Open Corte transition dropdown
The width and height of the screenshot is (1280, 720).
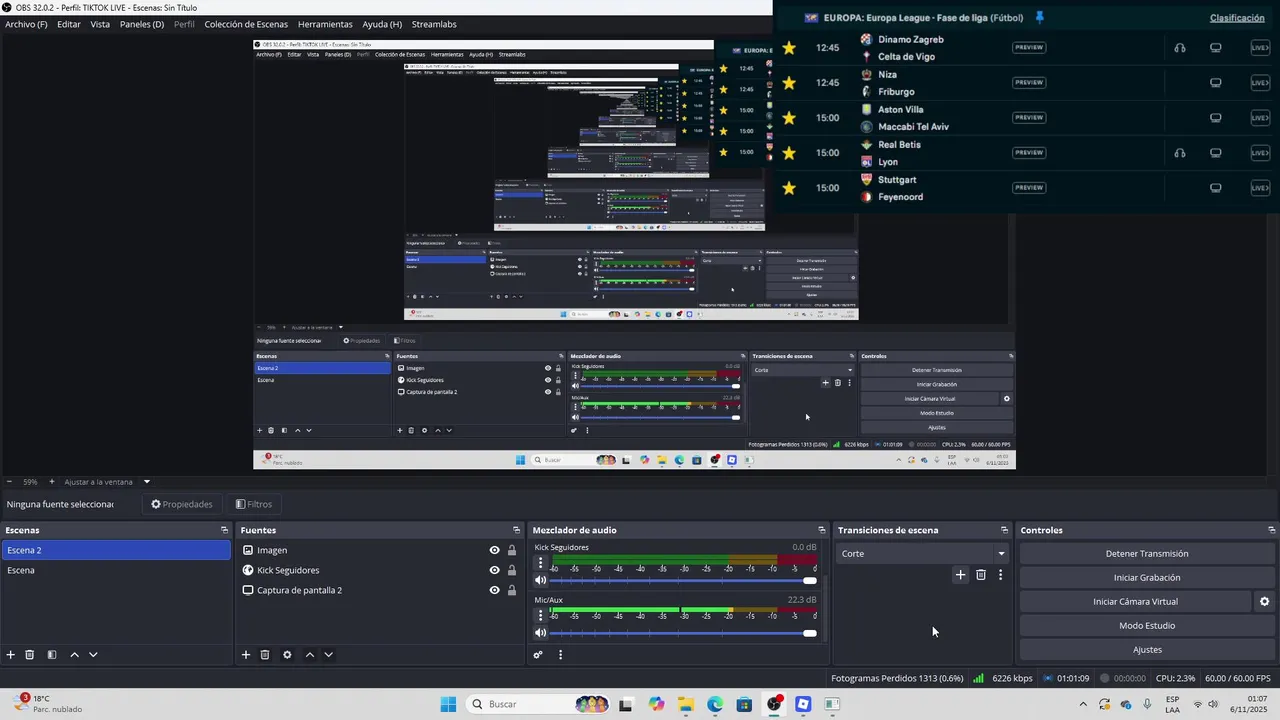(x=923, y=553)
